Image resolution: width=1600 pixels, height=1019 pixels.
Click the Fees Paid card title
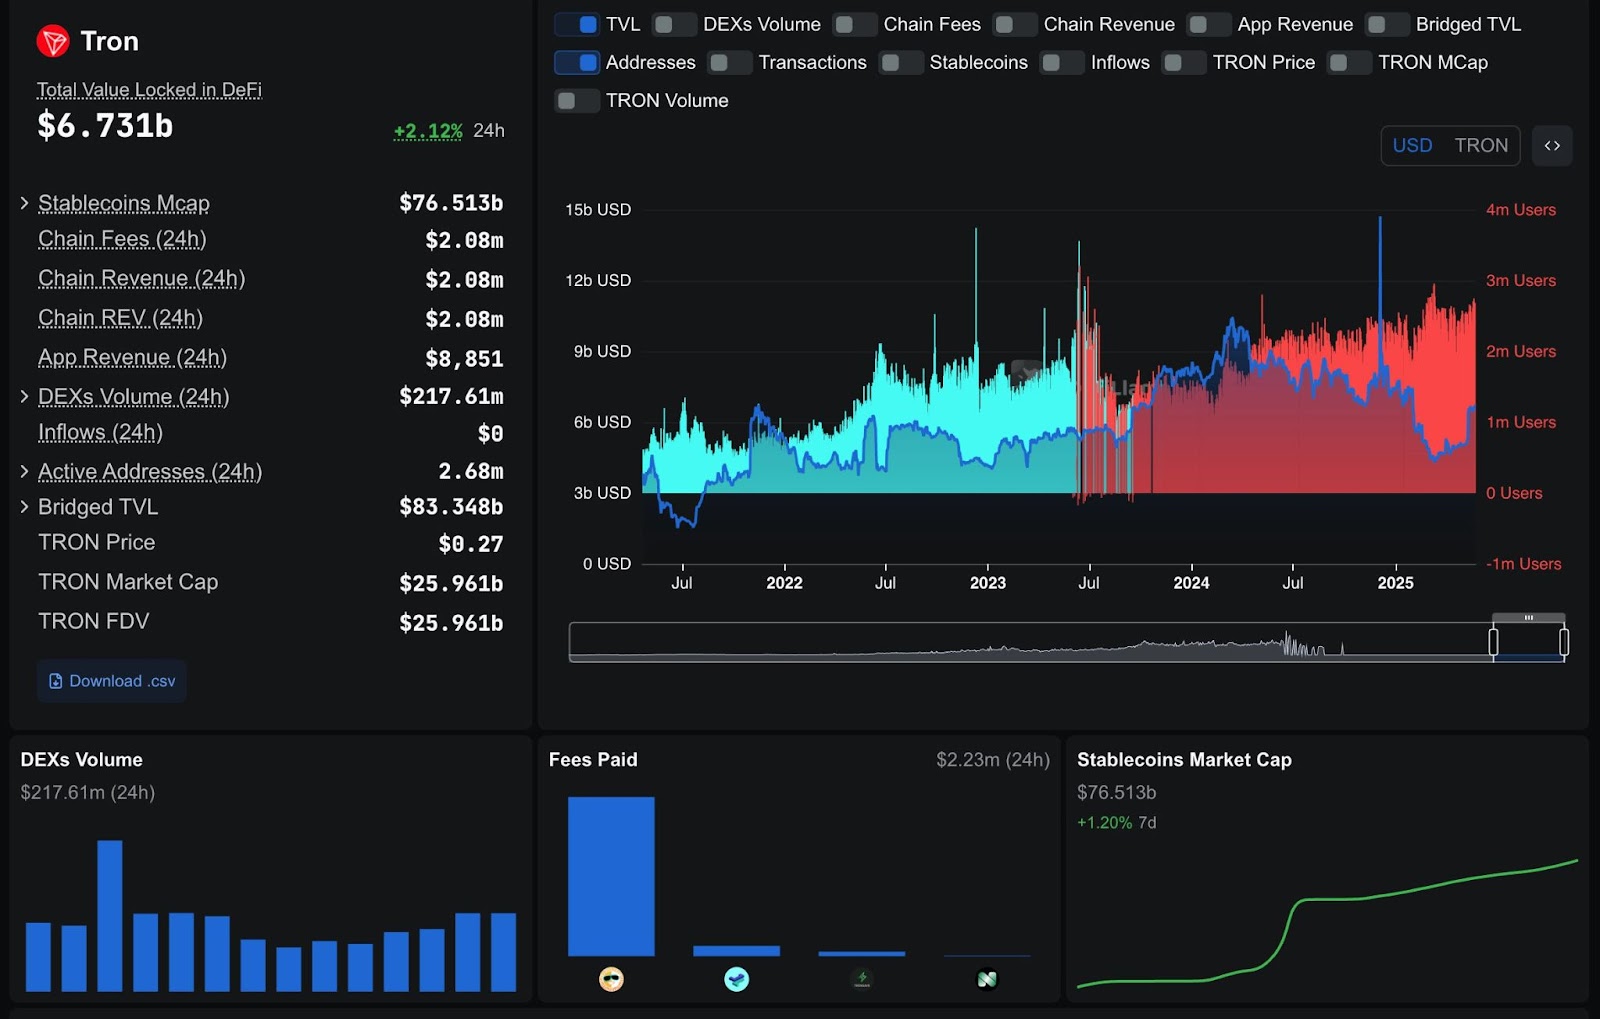pyautogui.click(x=593, y=760)
